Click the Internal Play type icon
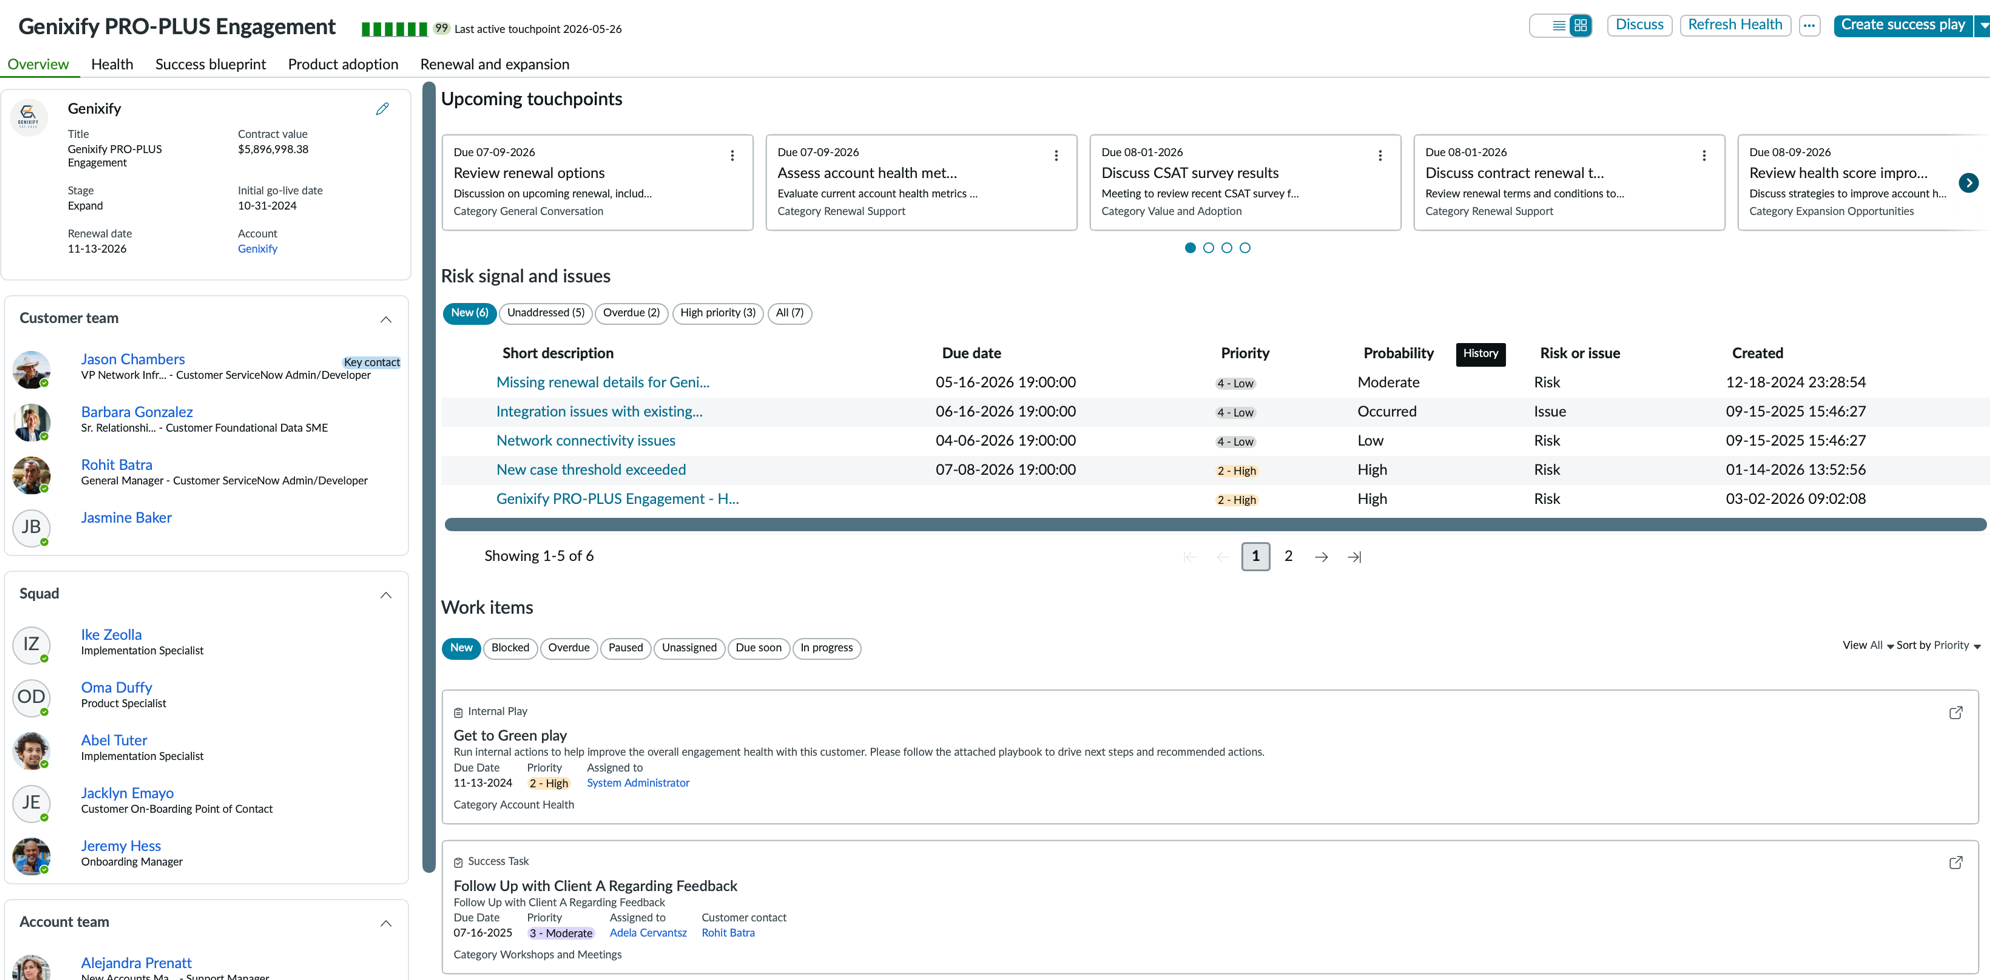Viewport: 1990px width, 980px height. pos(458,713)
